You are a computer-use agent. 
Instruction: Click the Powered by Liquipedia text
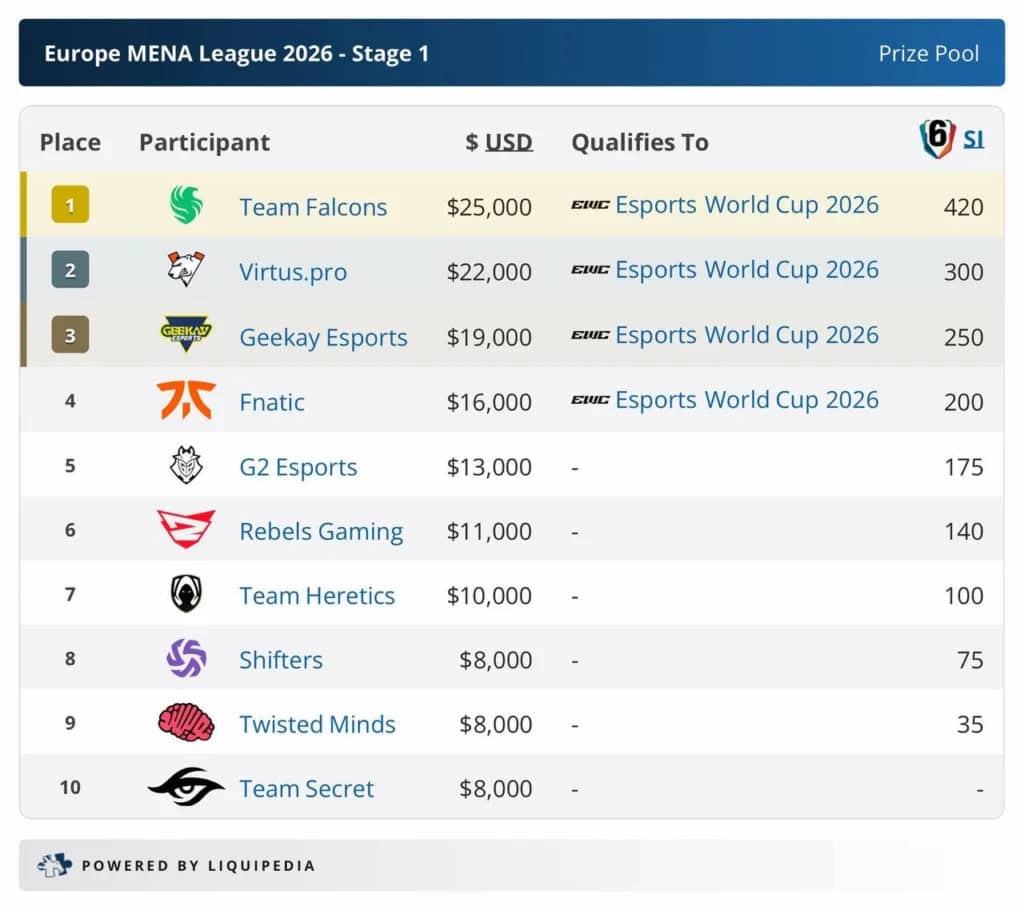pyautogui.click(x=199, y=866)
